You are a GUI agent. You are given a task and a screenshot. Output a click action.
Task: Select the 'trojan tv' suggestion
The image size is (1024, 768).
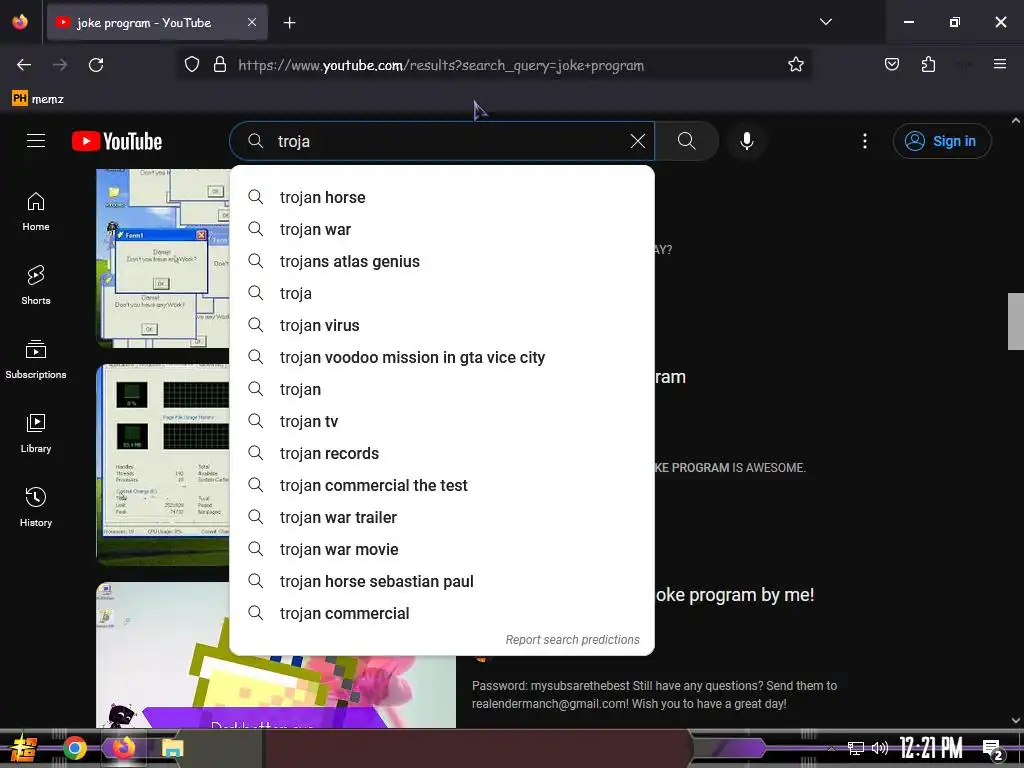[x=442, y=421]
